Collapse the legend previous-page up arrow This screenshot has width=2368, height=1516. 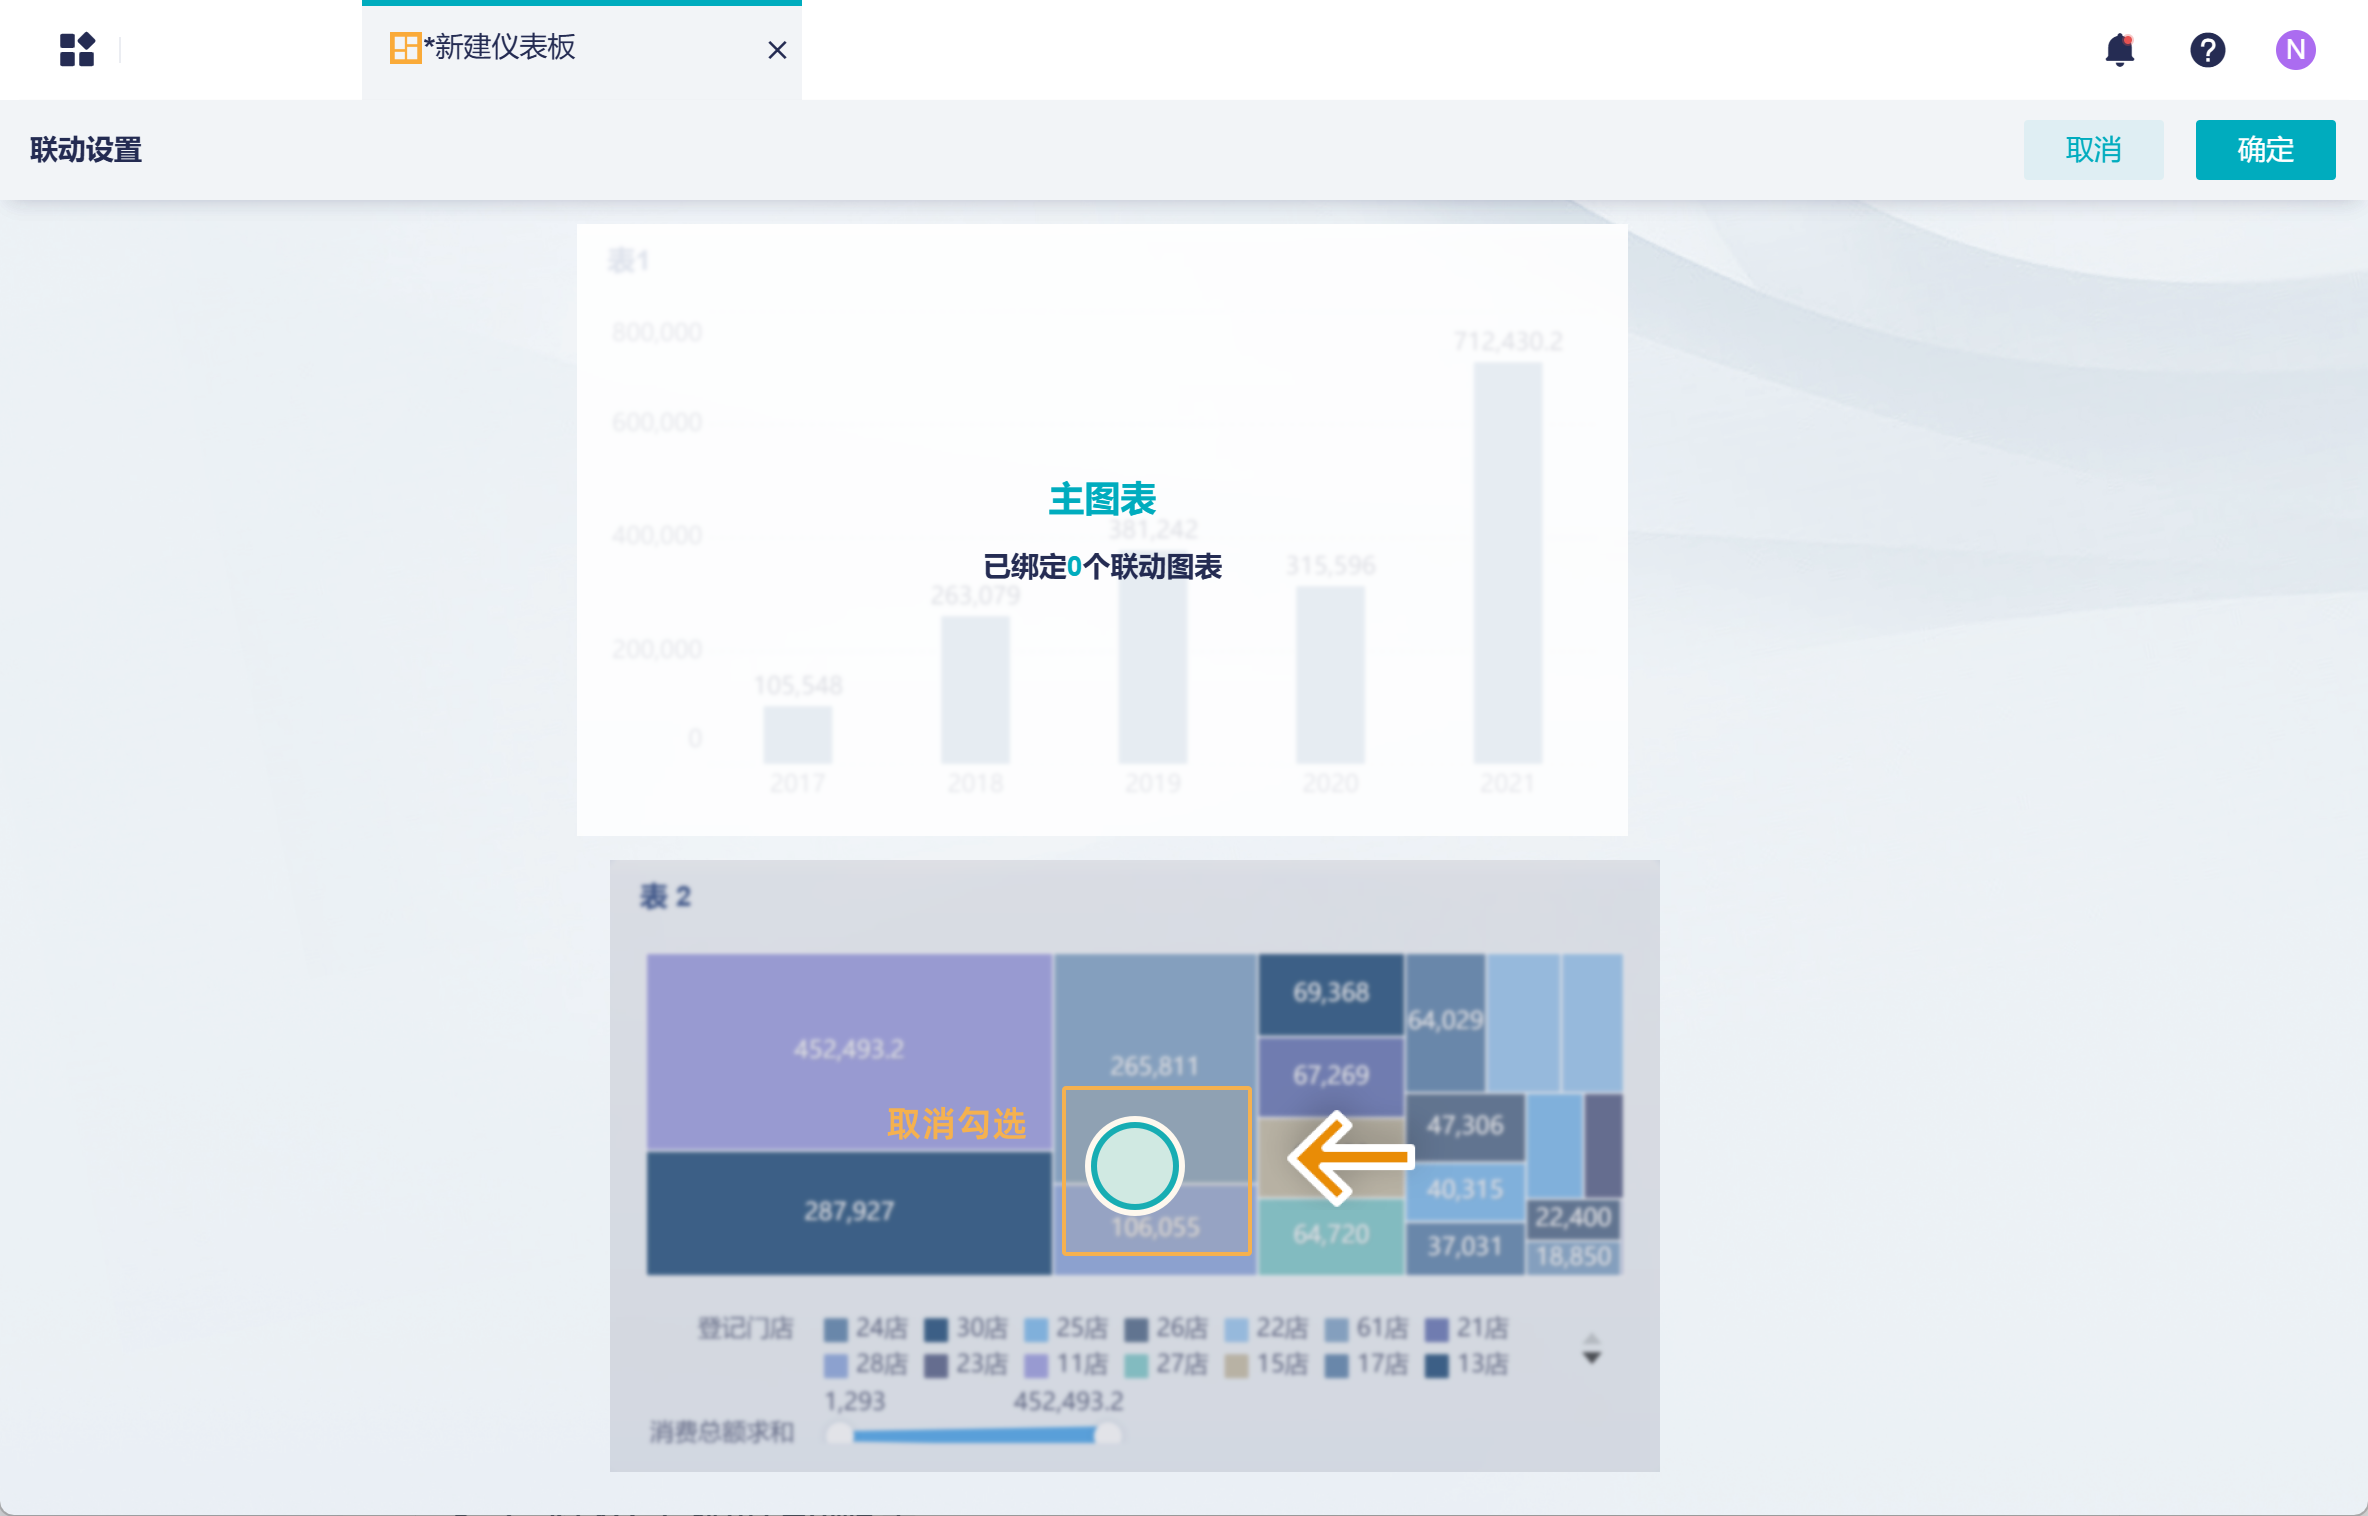[1592, 1338]
